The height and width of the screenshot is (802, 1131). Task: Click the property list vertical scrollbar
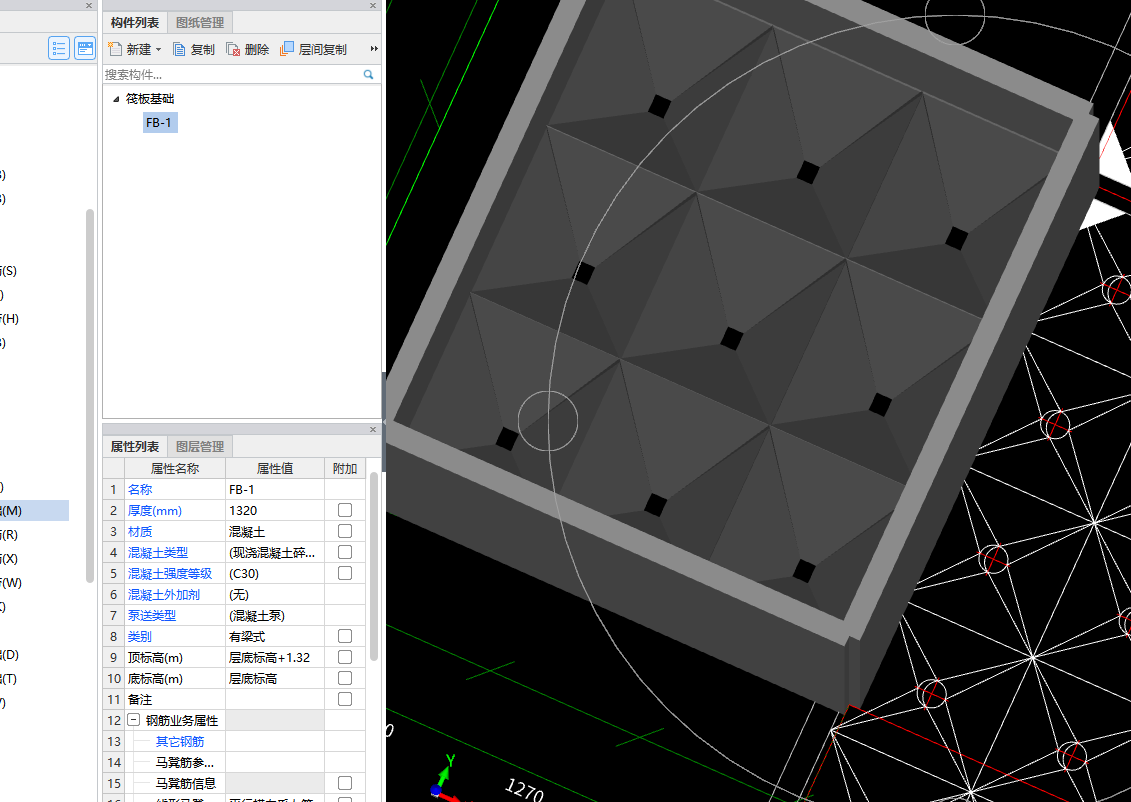point(374,566)
